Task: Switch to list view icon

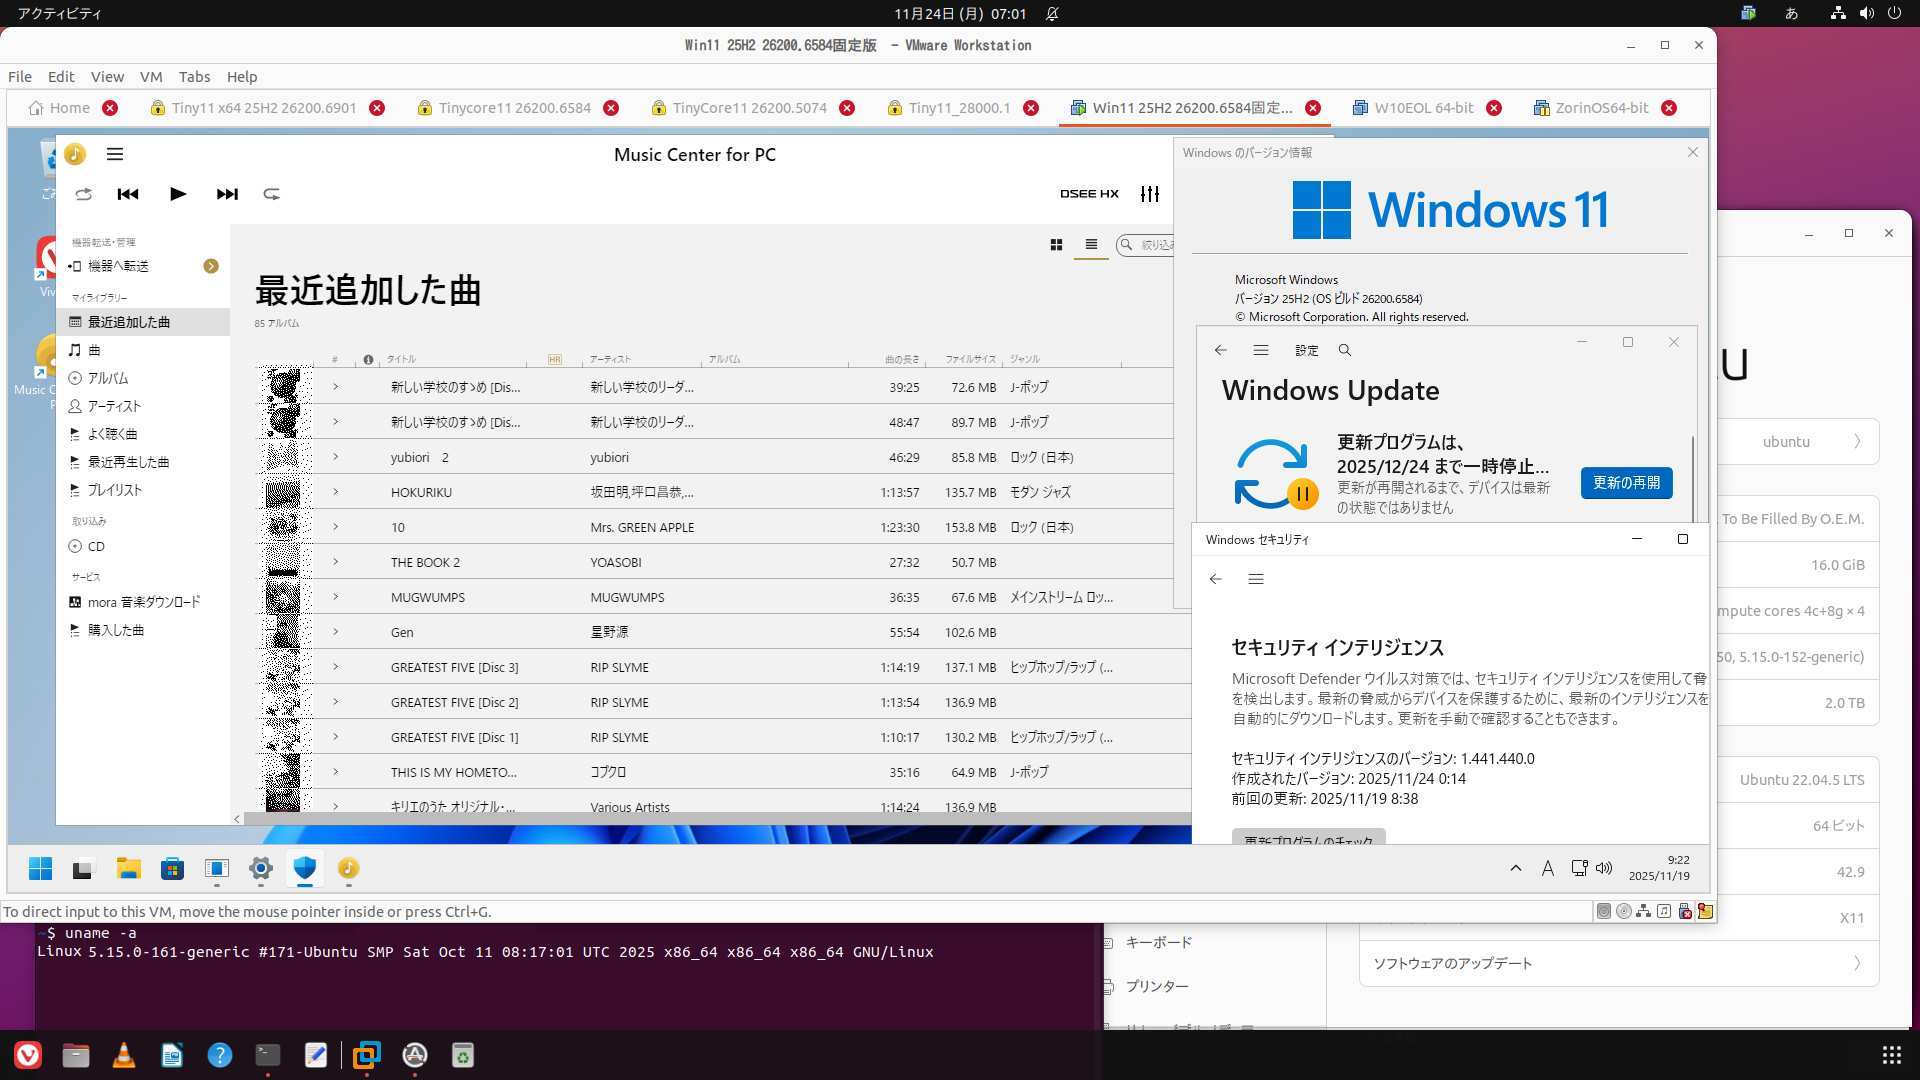Action: (1091, 245)
